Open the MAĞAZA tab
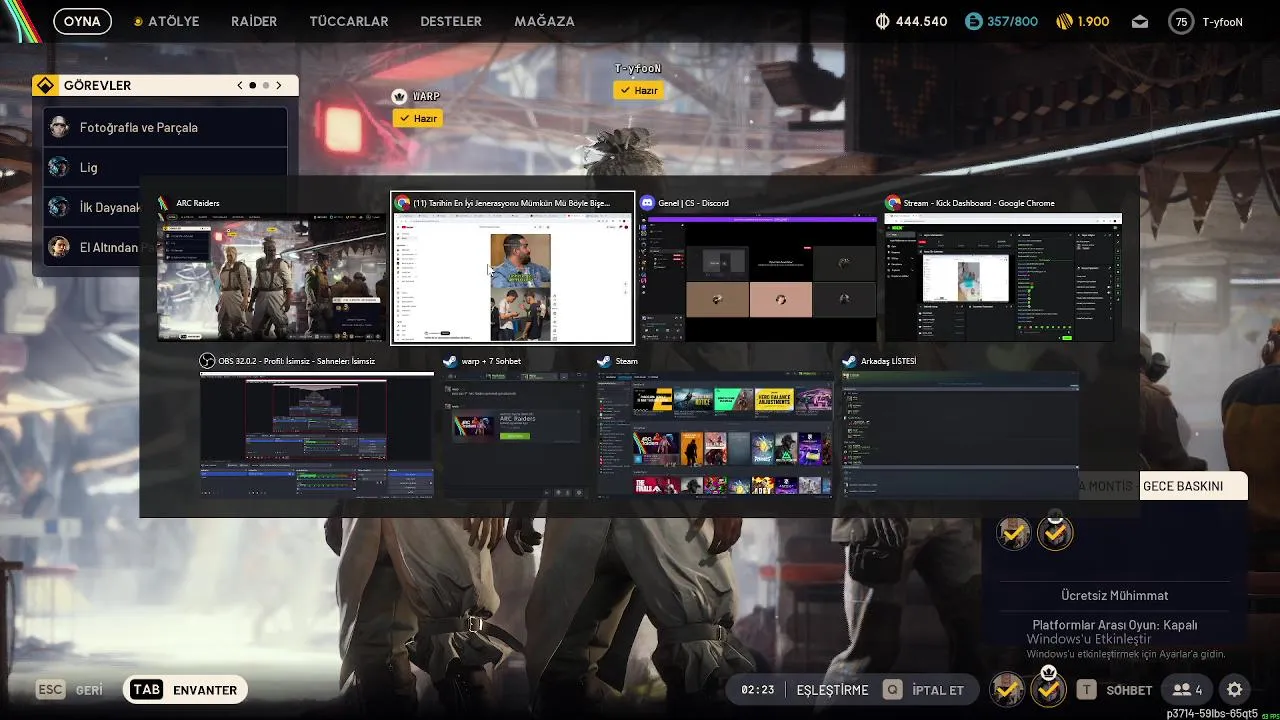 coord(544,21)
